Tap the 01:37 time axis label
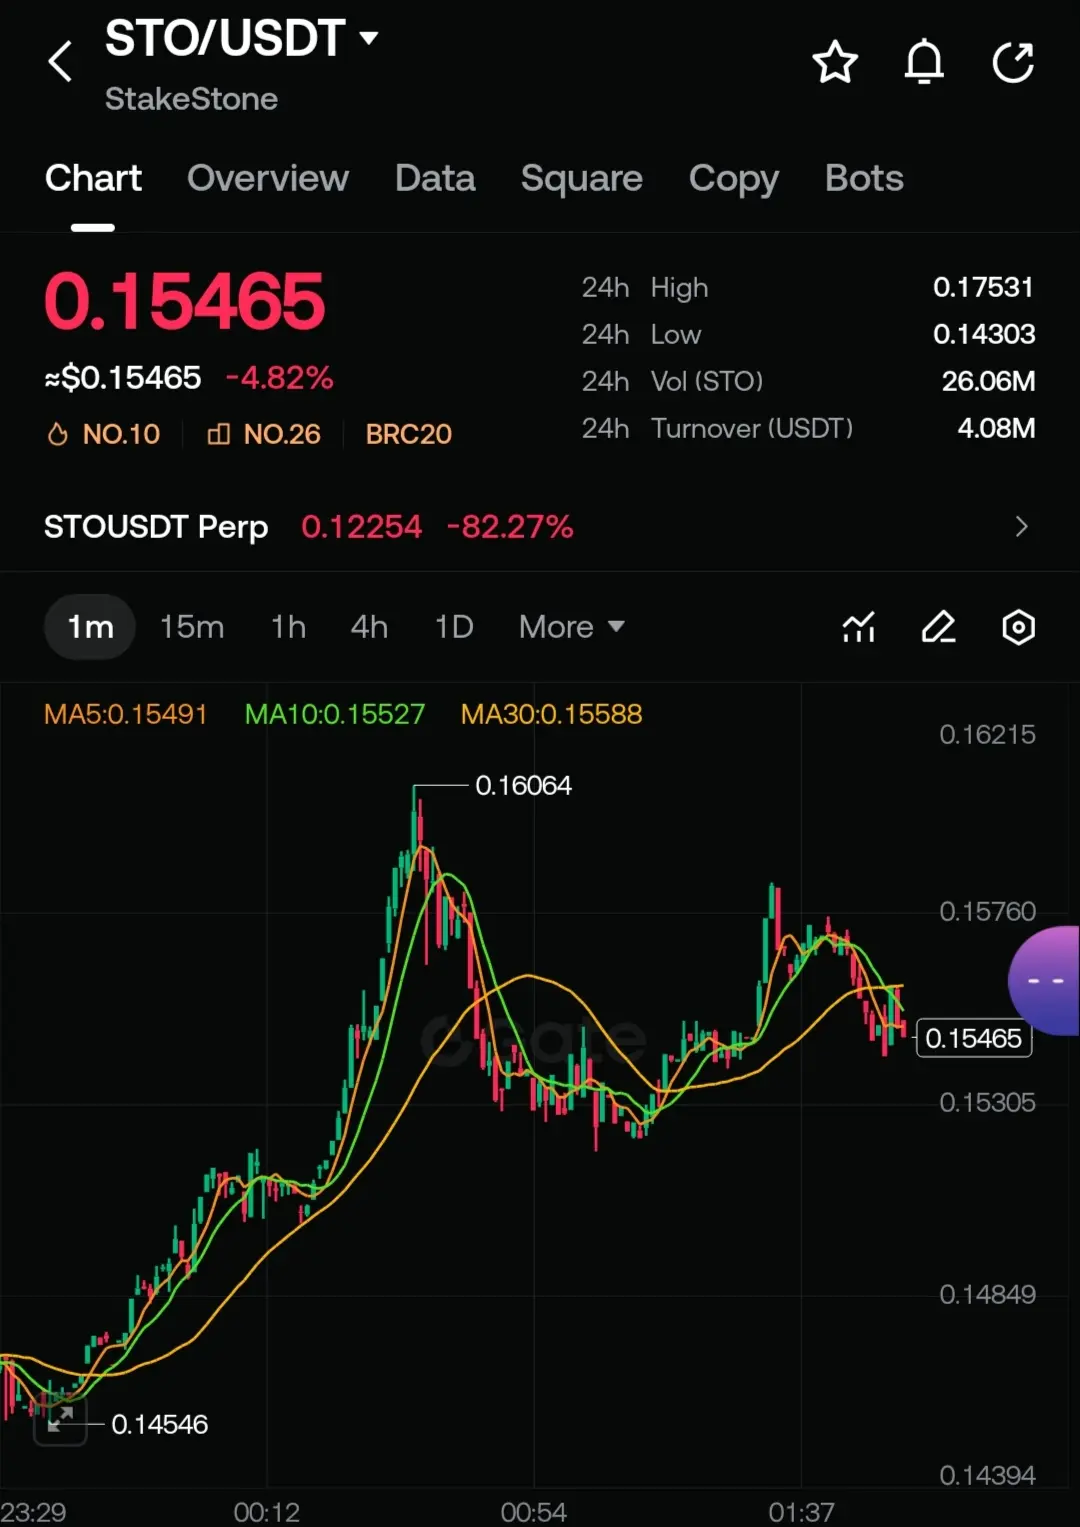 click(x=801, y=1512)
